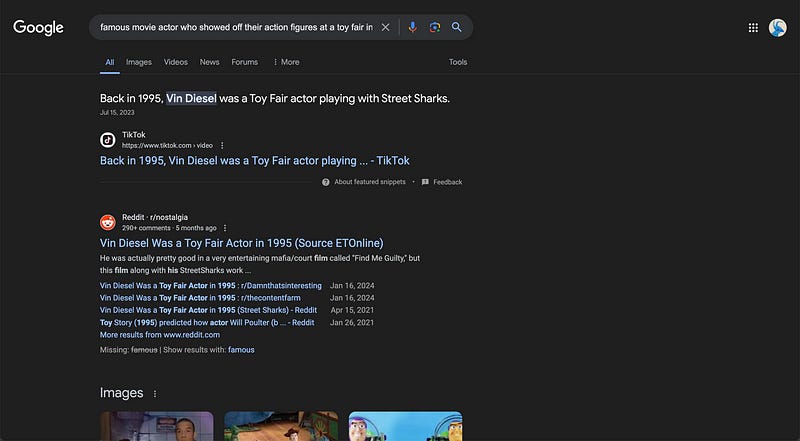Open Toy Story Will Poulter Reddit sublink
The width and height of the screenshot is (800, 441).
tap(207, 323)
